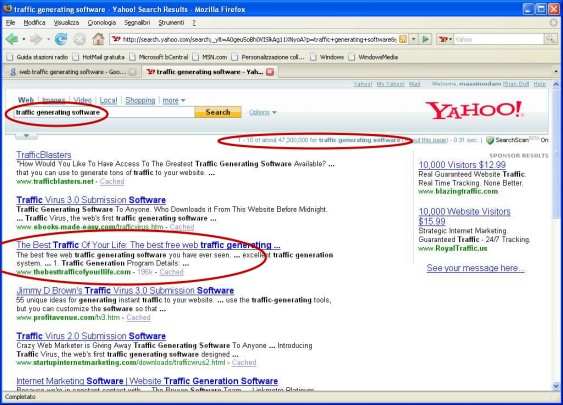Close the Yahoo search results tab
The width and height of the screenshot is (563, 405).
pyautogui.click(x=270, y=72)
